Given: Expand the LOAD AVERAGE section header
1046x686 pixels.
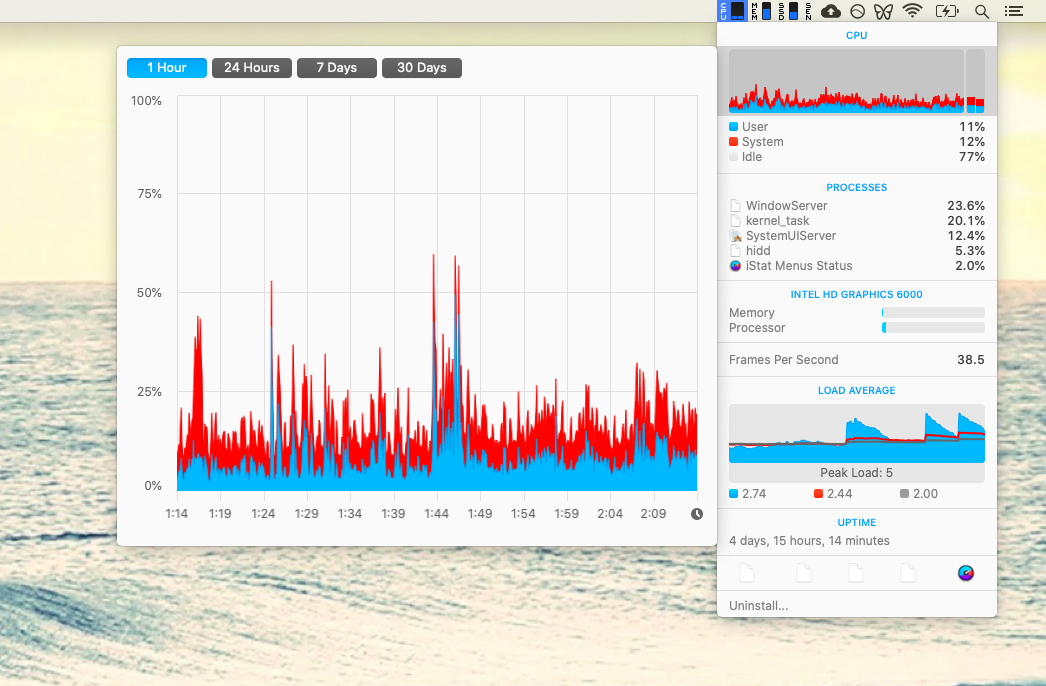Looking at the screenshot, I should coord(856,390).
